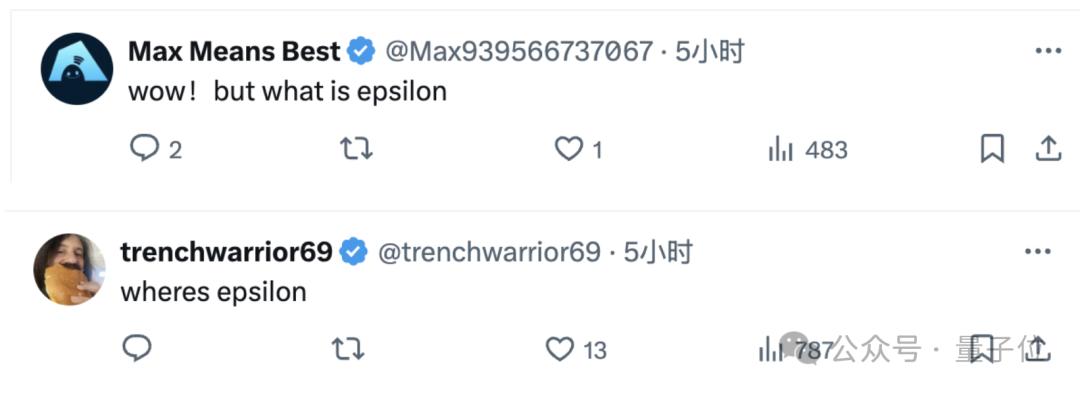1080x393 pixels.
Task: Retweet the 'what is epsilon' post
Action: (x=357, y=149)
